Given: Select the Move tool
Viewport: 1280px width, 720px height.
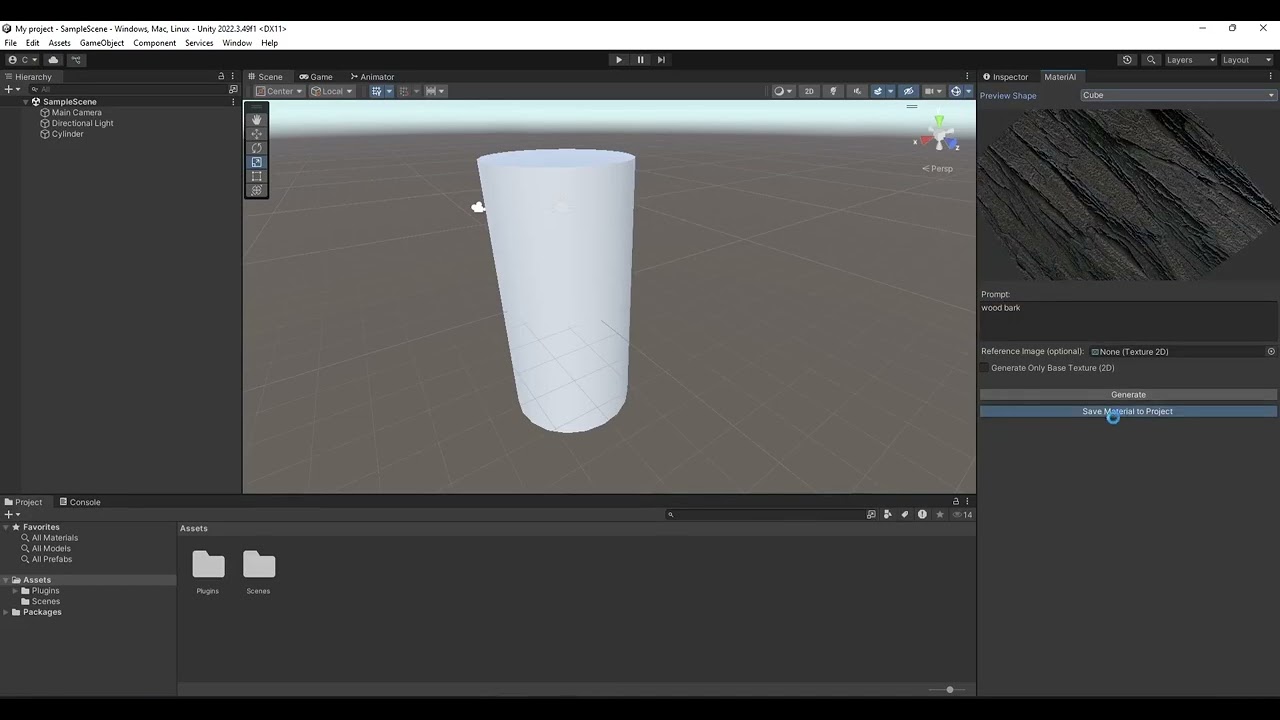Looking at the screenshot, I should pyautogui.click(x=257, y=134).
